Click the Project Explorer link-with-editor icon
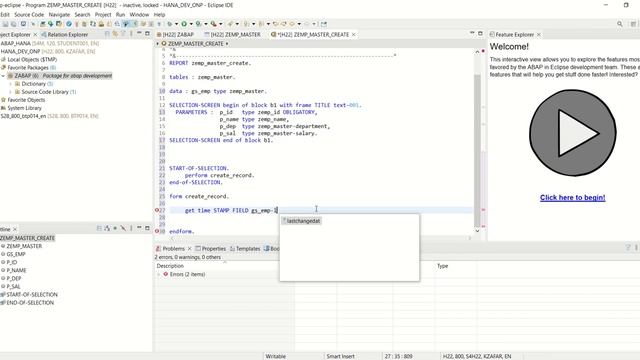640x360 pixels. pos(115,34)
